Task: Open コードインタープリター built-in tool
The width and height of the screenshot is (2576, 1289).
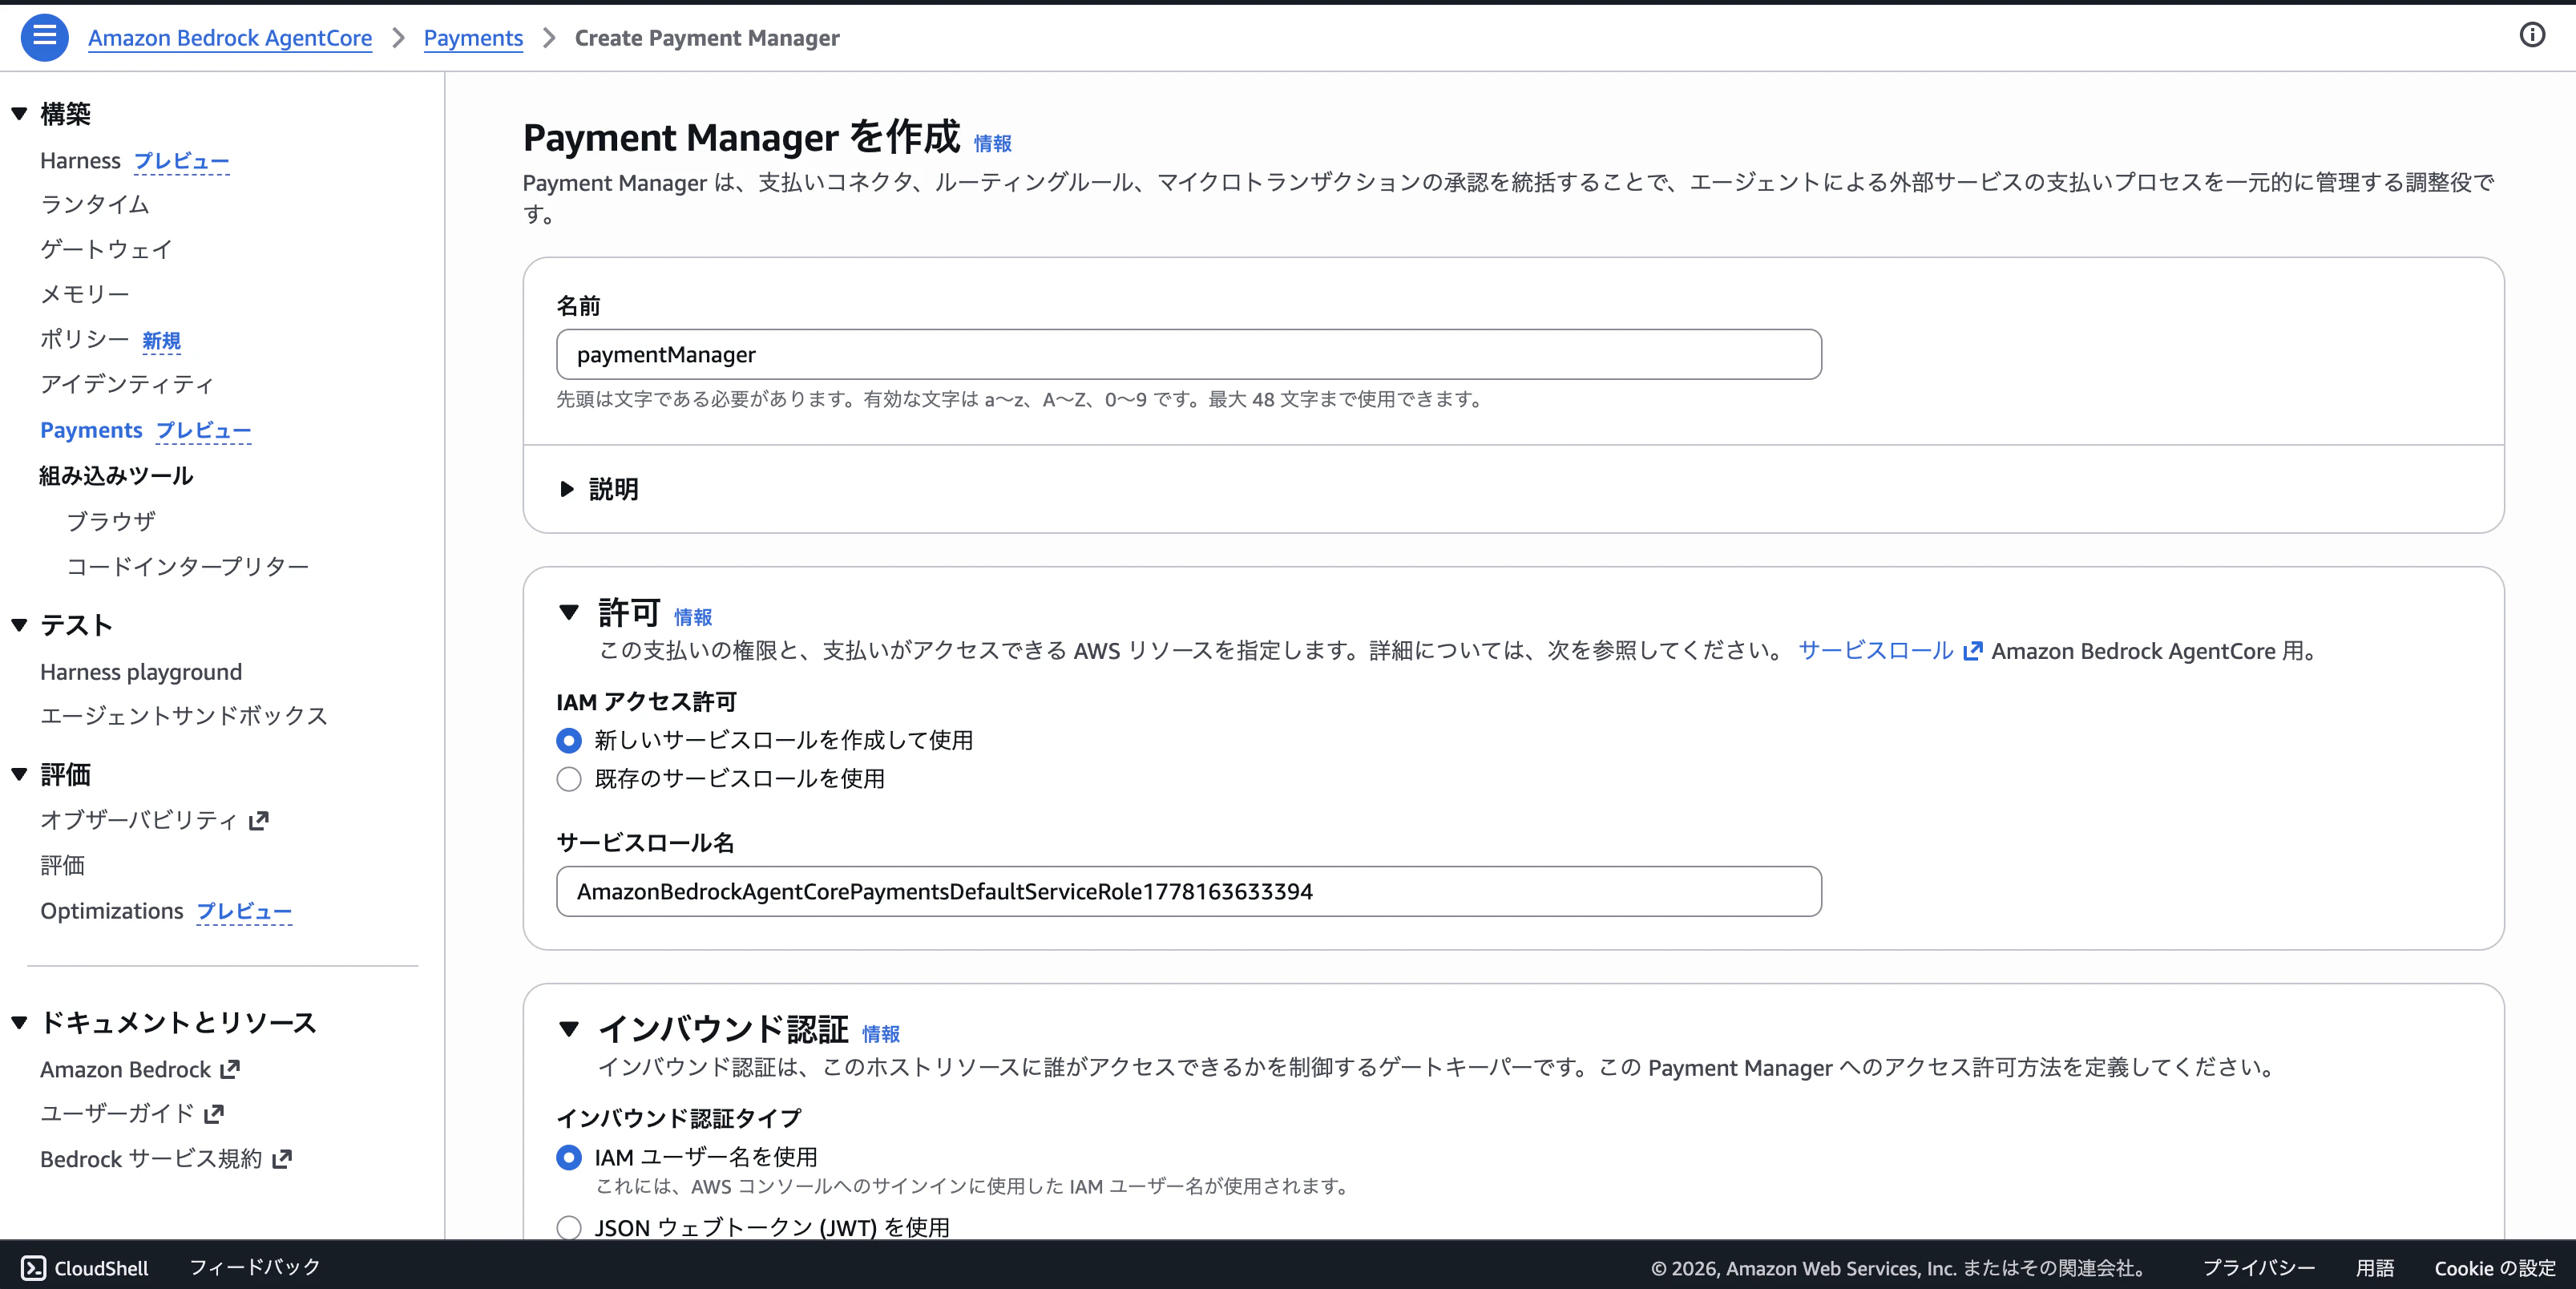Action: tap(187, 566)
